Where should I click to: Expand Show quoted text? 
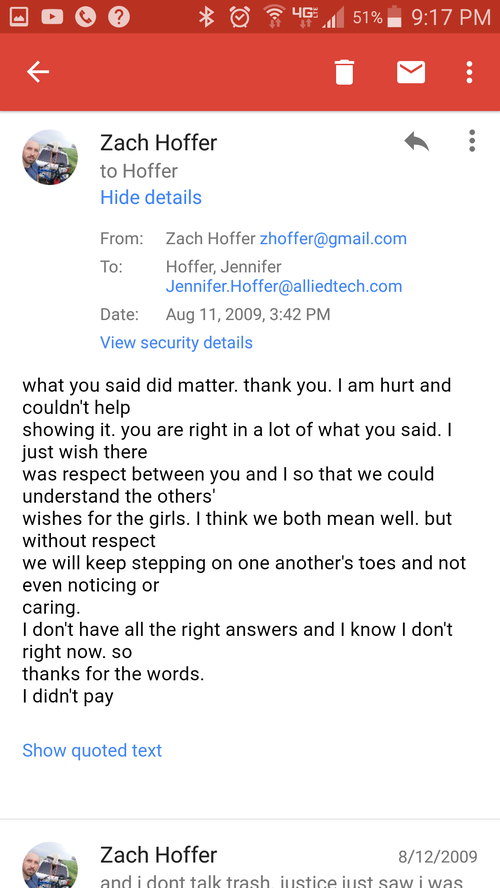click(92, 750)
